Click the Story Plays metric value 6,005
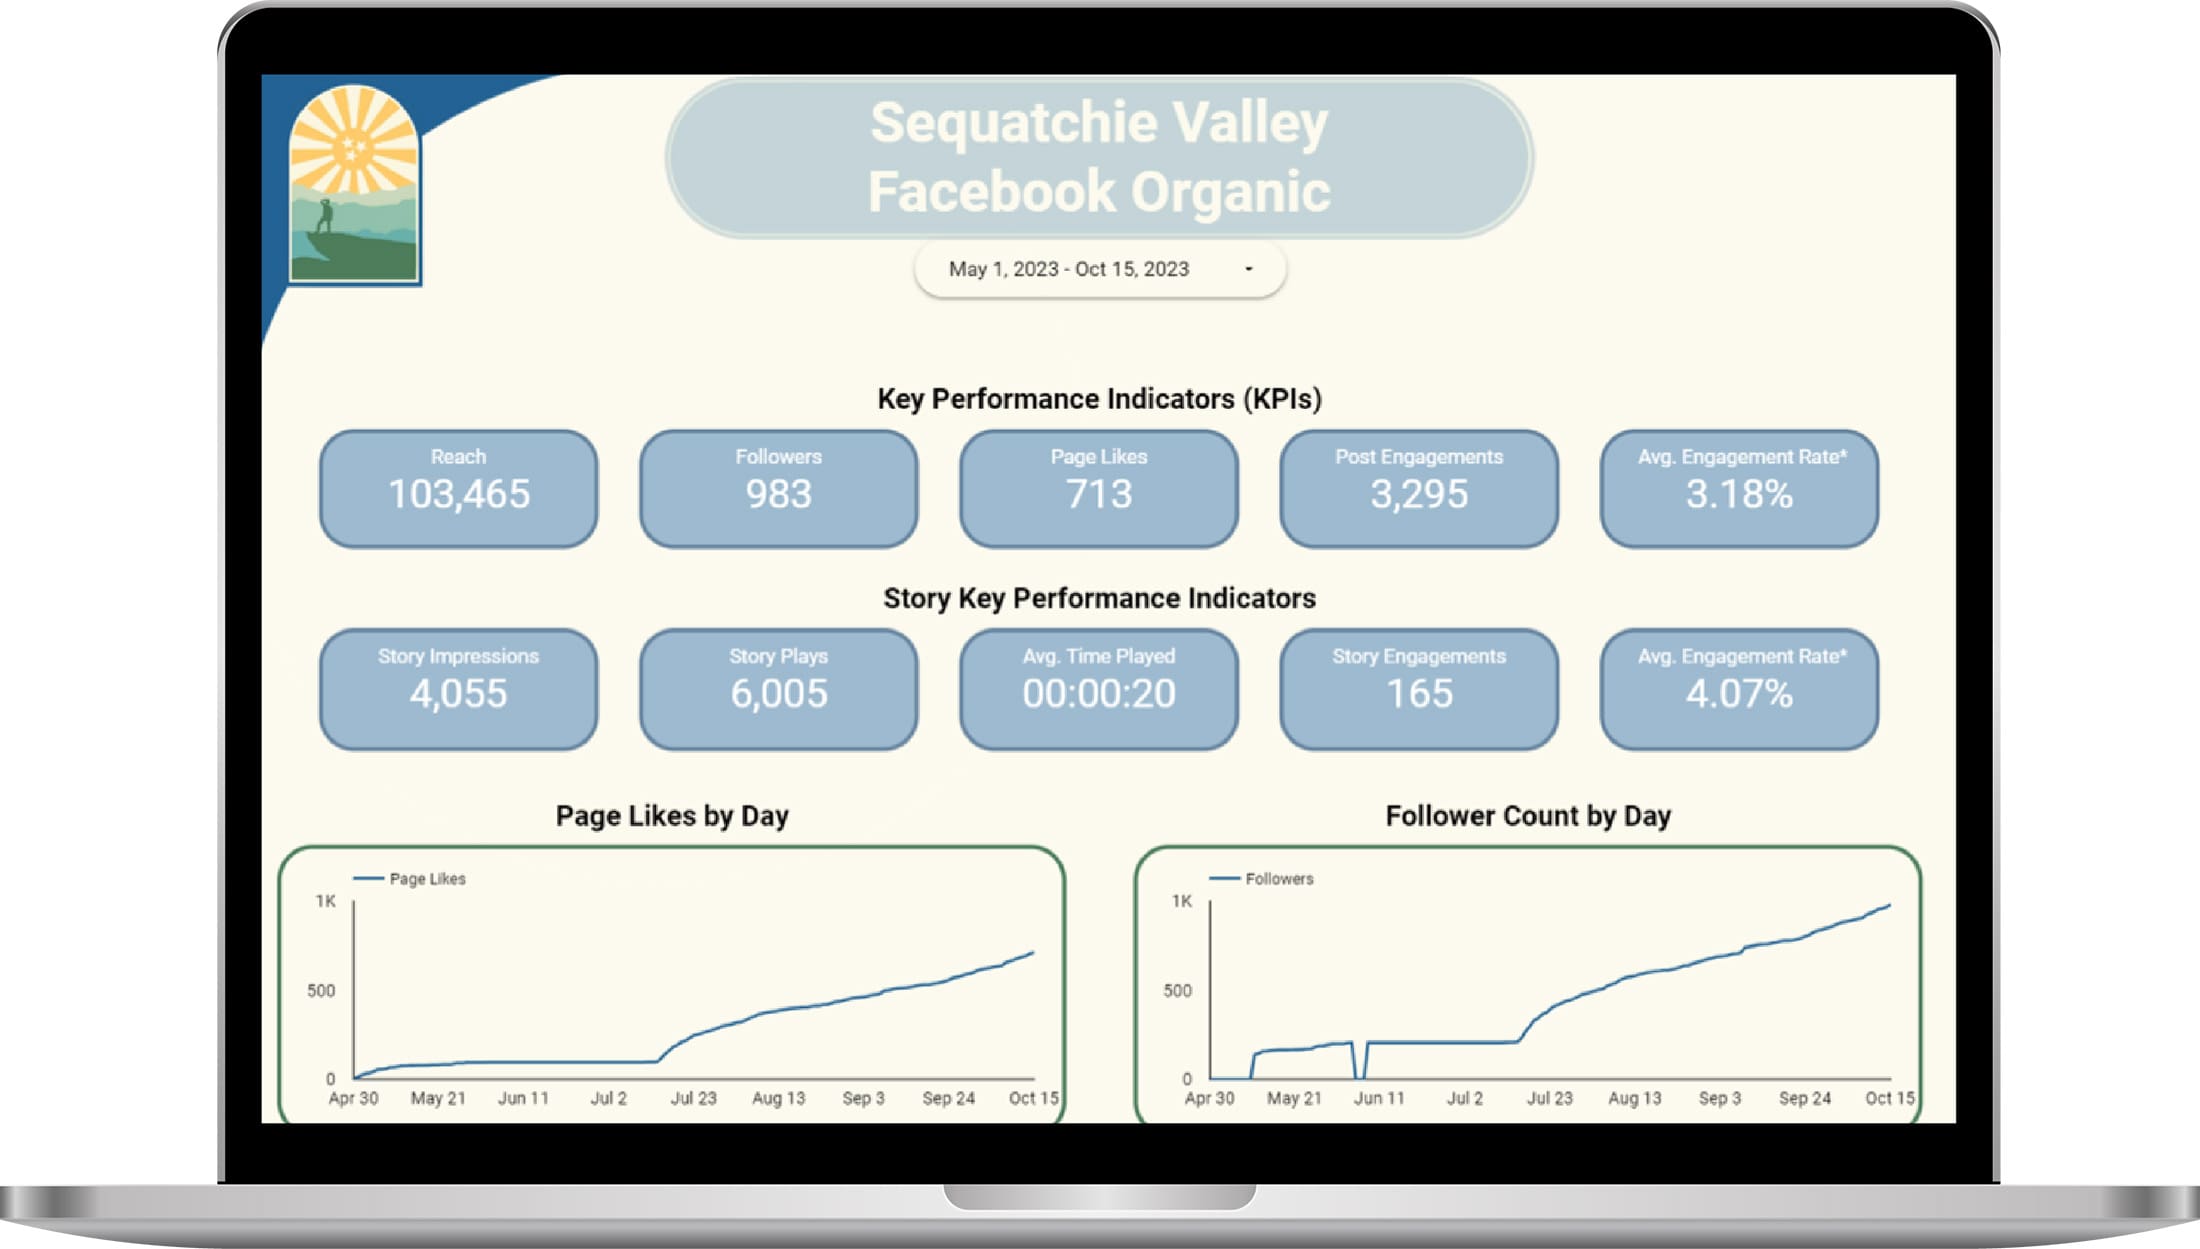Screen dimensions: 2200x1249 click(x=781, y=693)
